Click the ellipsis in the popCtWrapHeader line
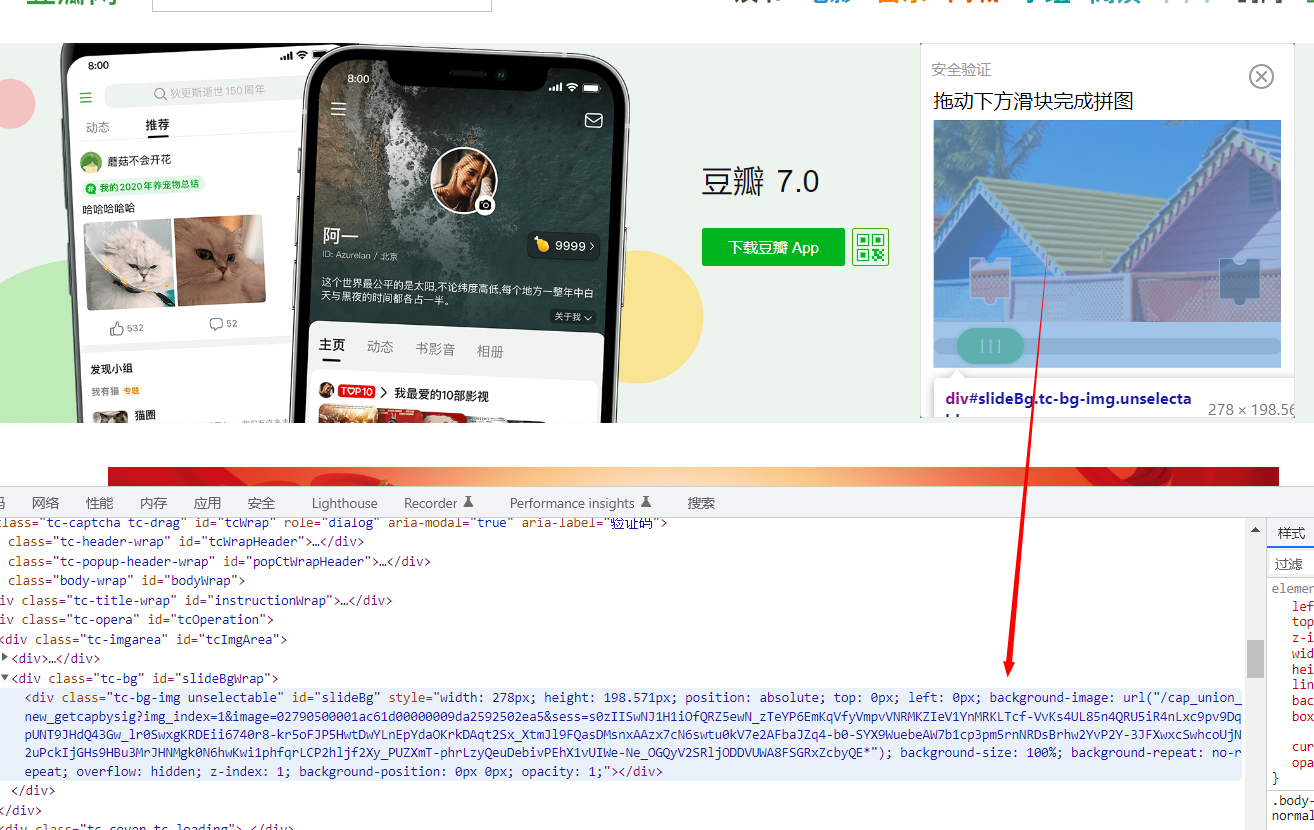This screenshot has width=1314, height=830. click(x=383, y=561)
